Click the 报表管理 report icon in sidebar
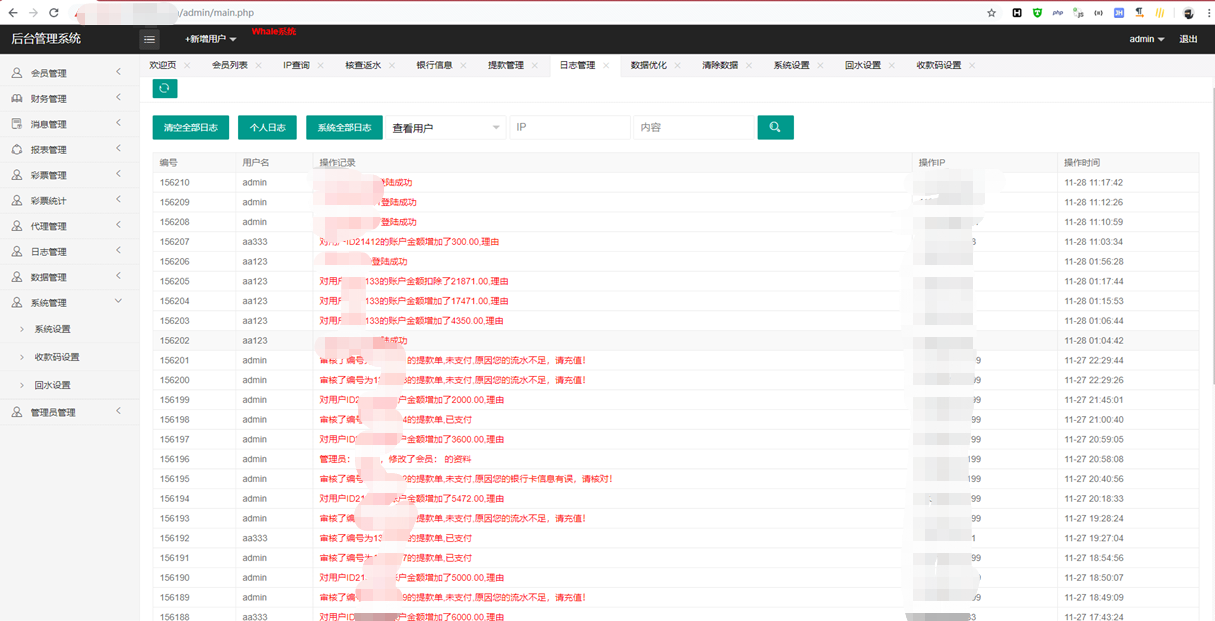Screen dimensions: 1215x621 (17, 149)
